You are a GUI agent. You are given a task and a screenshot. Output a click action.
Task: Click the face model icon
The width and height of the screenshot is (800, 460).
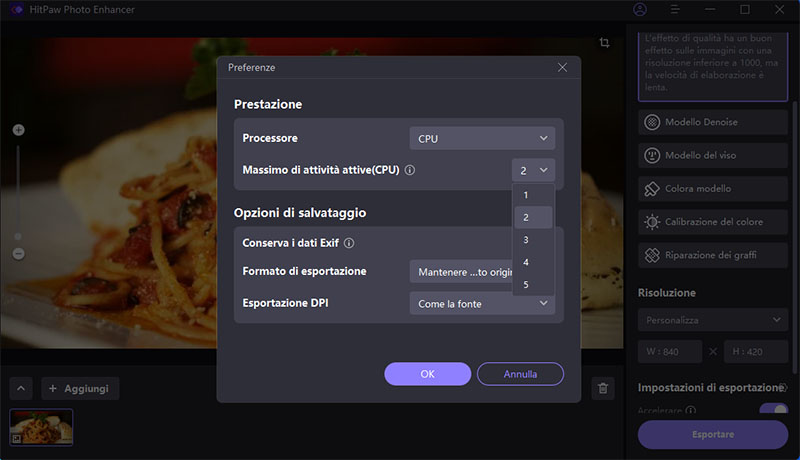(x=652, y=156)
